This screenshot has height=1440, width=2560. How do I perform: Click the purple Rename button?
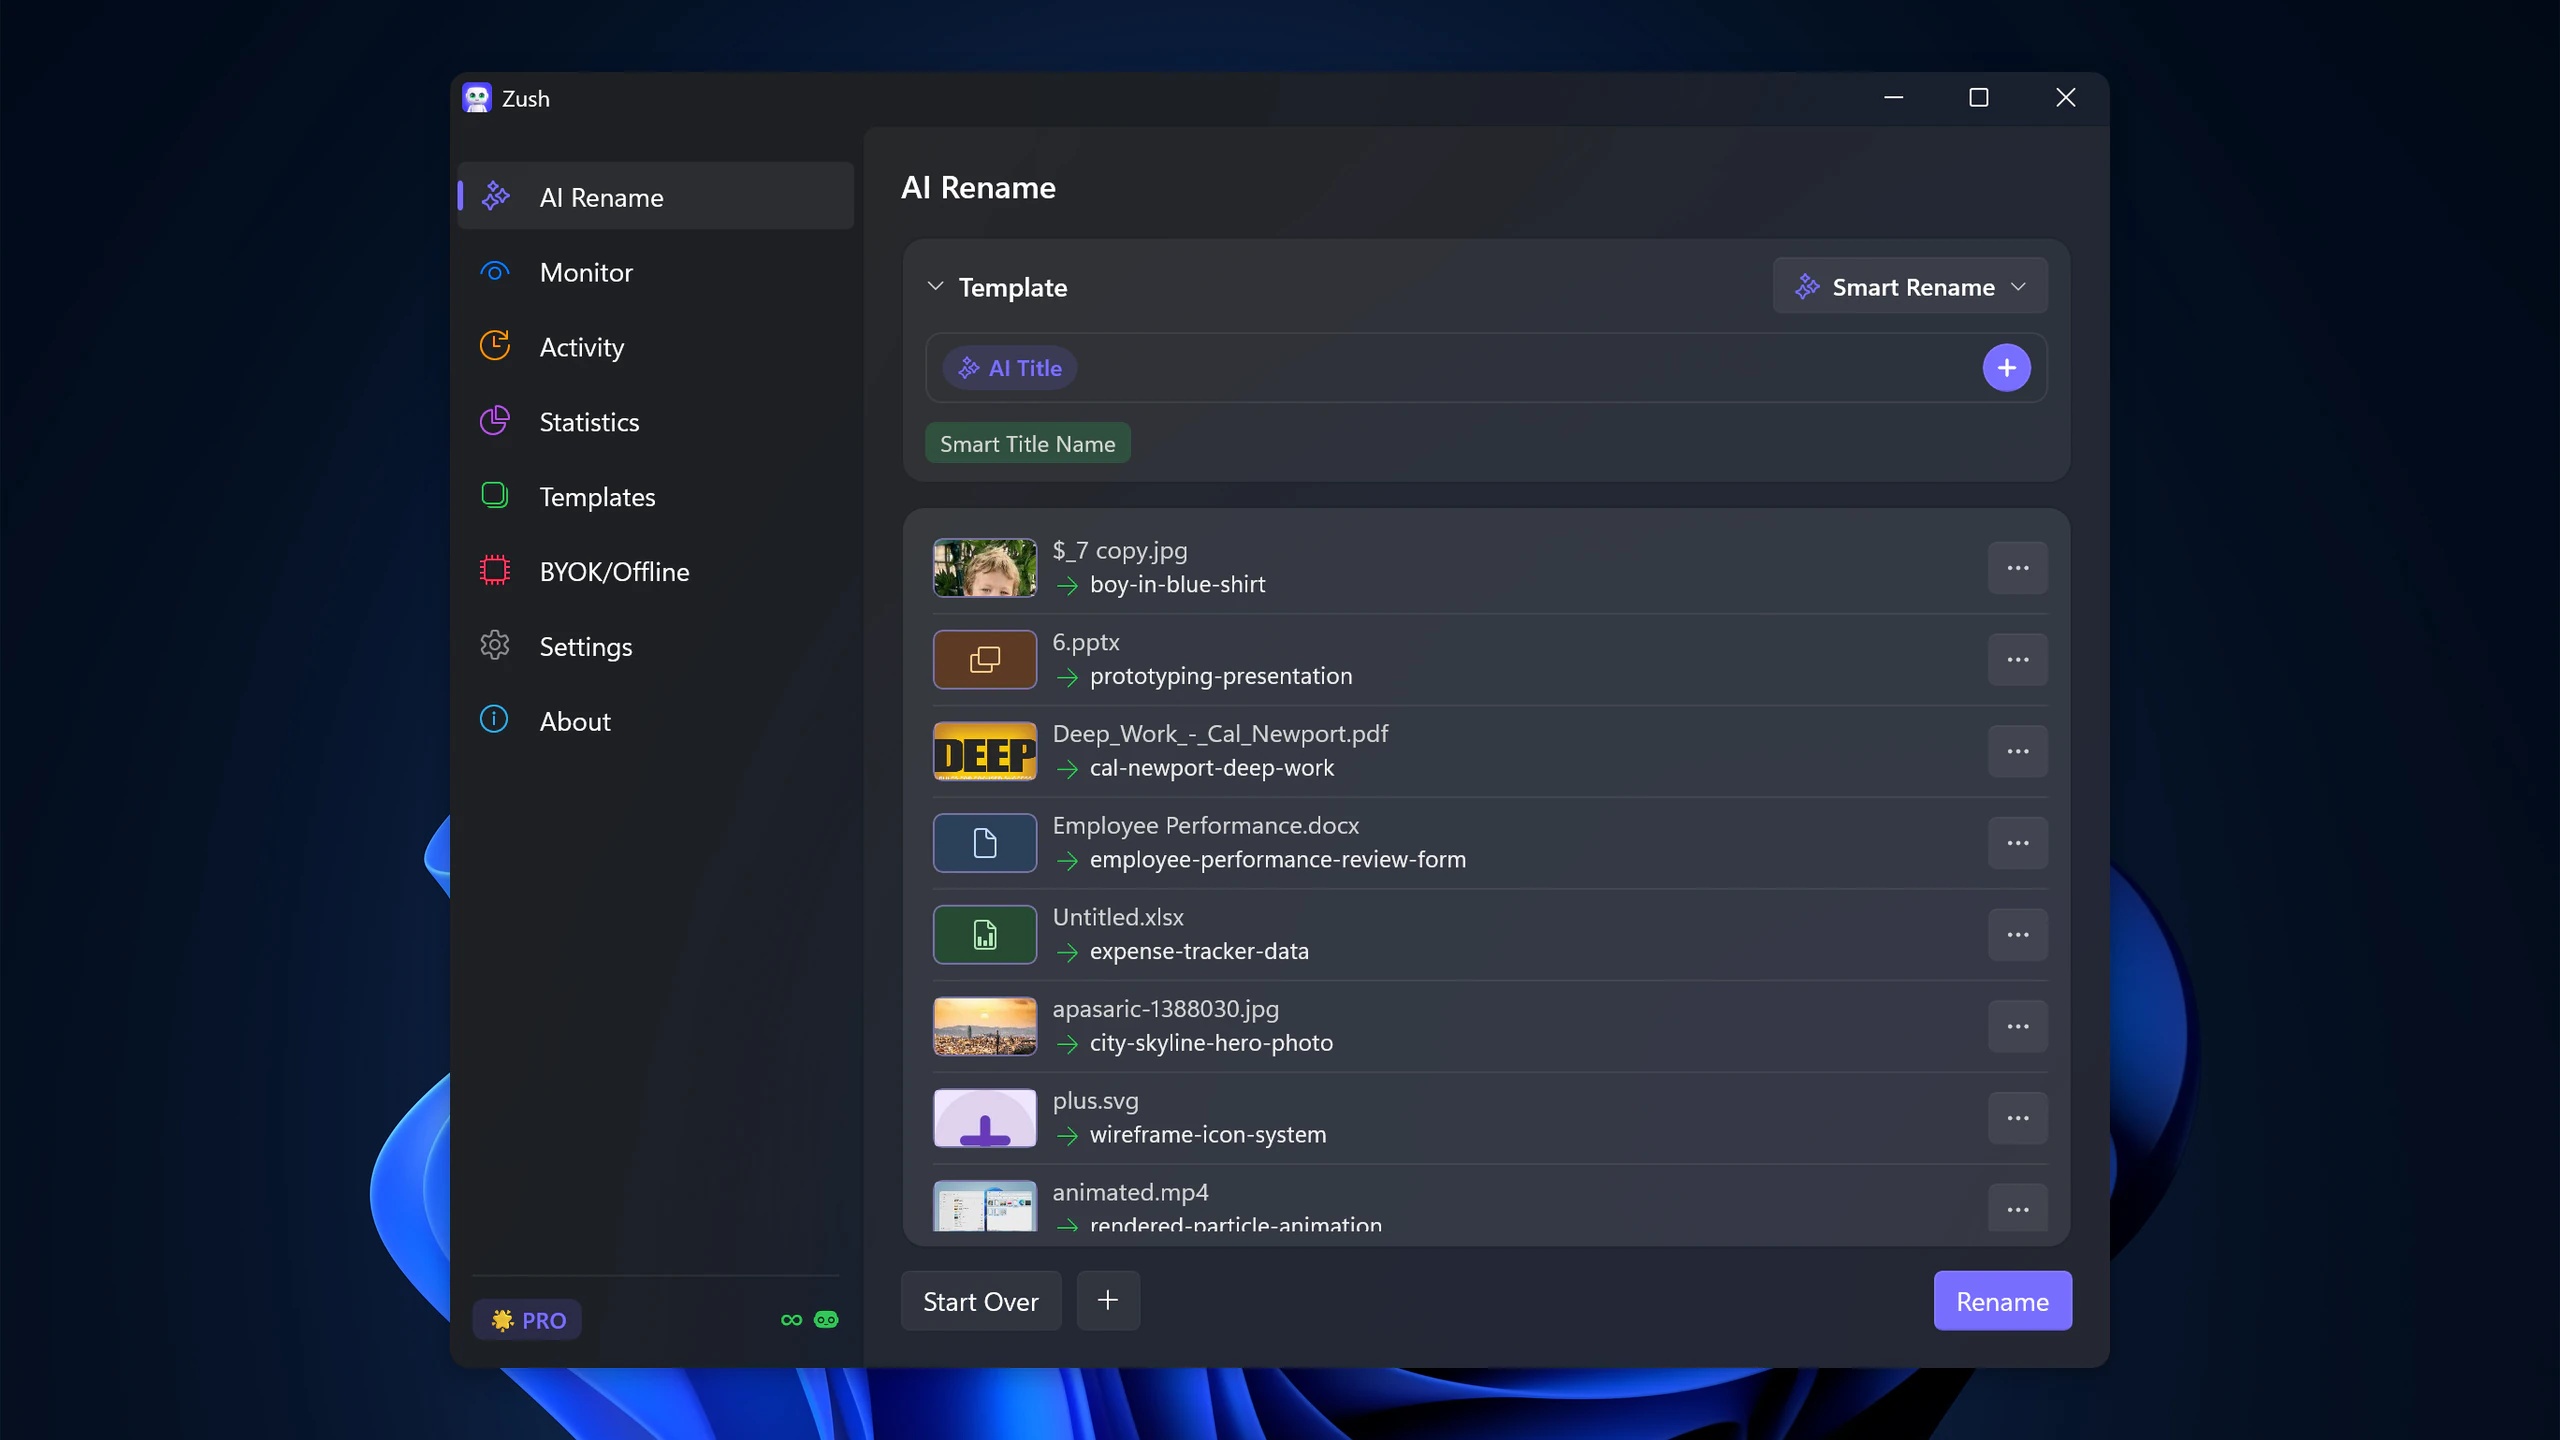(2002, 1301)
